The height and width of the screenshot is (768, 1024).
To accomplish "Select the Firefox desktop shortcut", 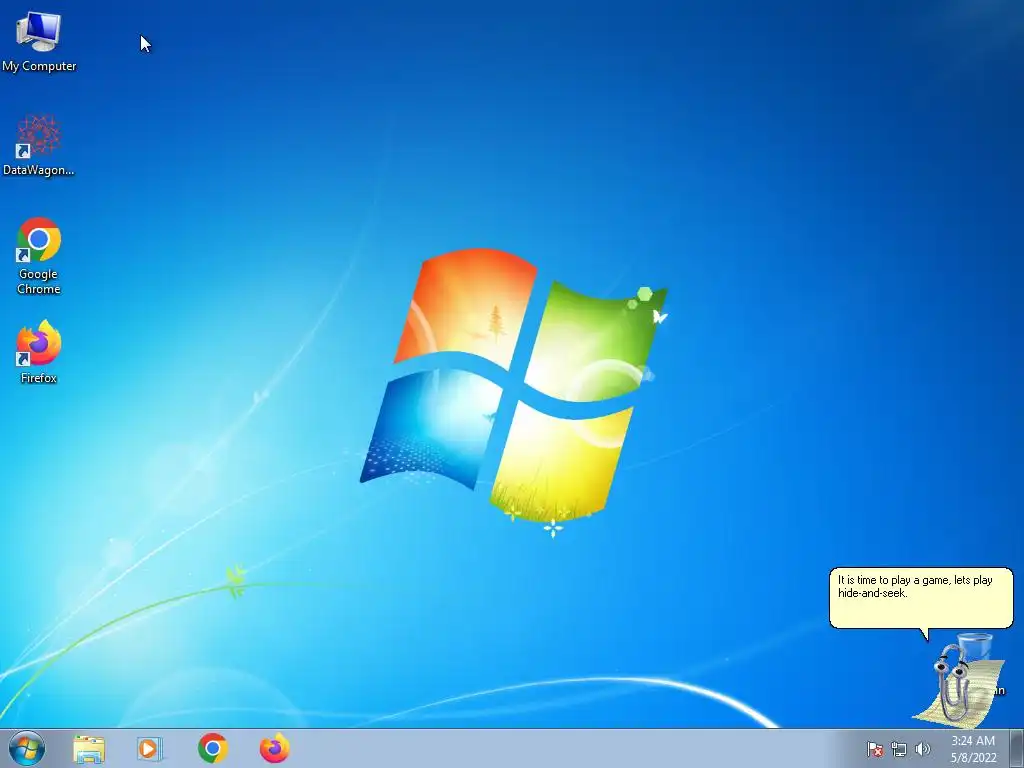I will point(39,351).
